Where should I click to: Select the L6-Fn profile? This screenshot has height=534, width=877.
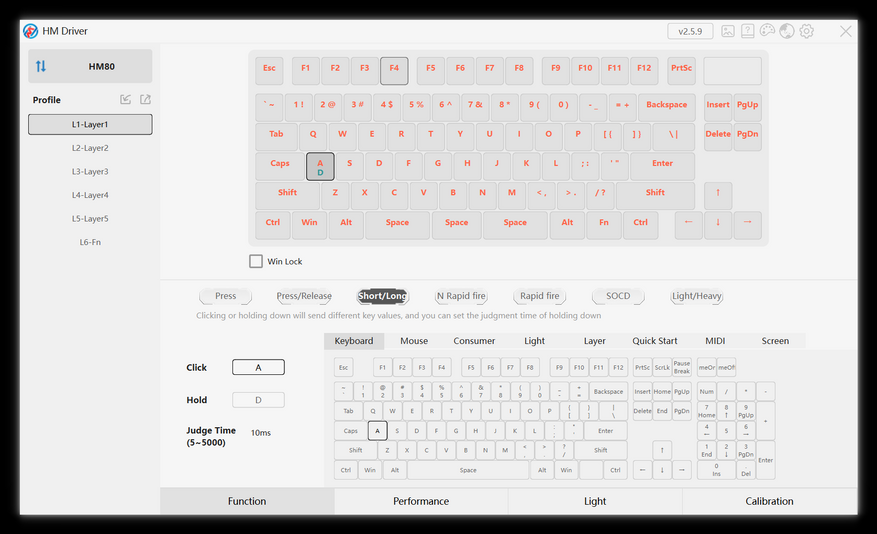[x=90, y=242]
